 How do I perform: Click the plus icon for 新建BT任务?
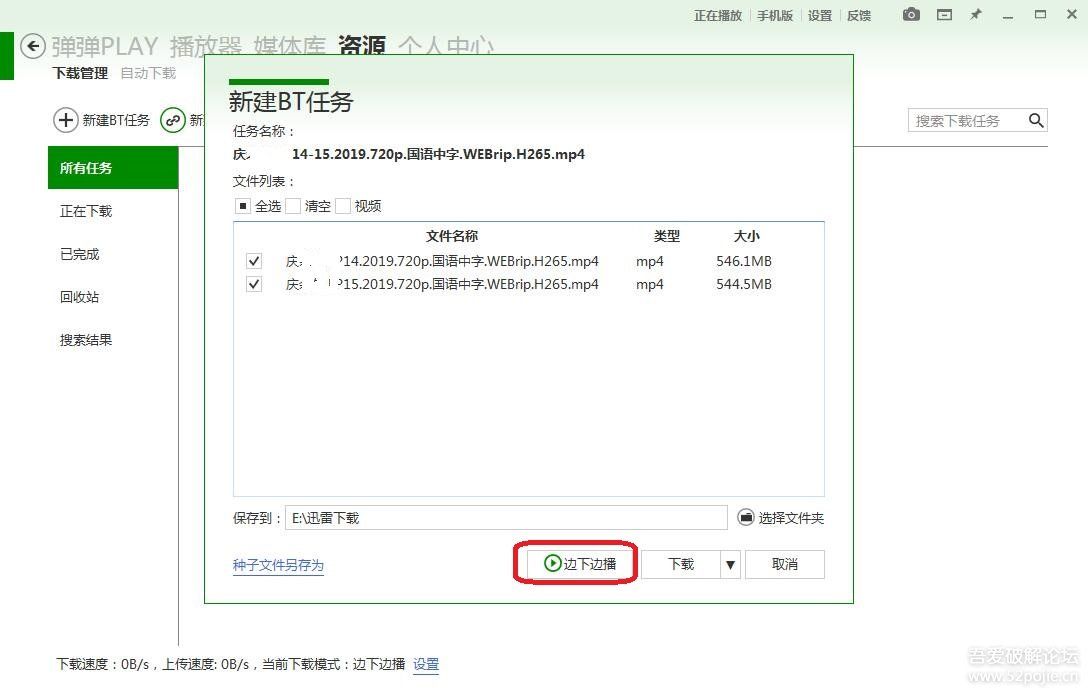tap(65, 120)
